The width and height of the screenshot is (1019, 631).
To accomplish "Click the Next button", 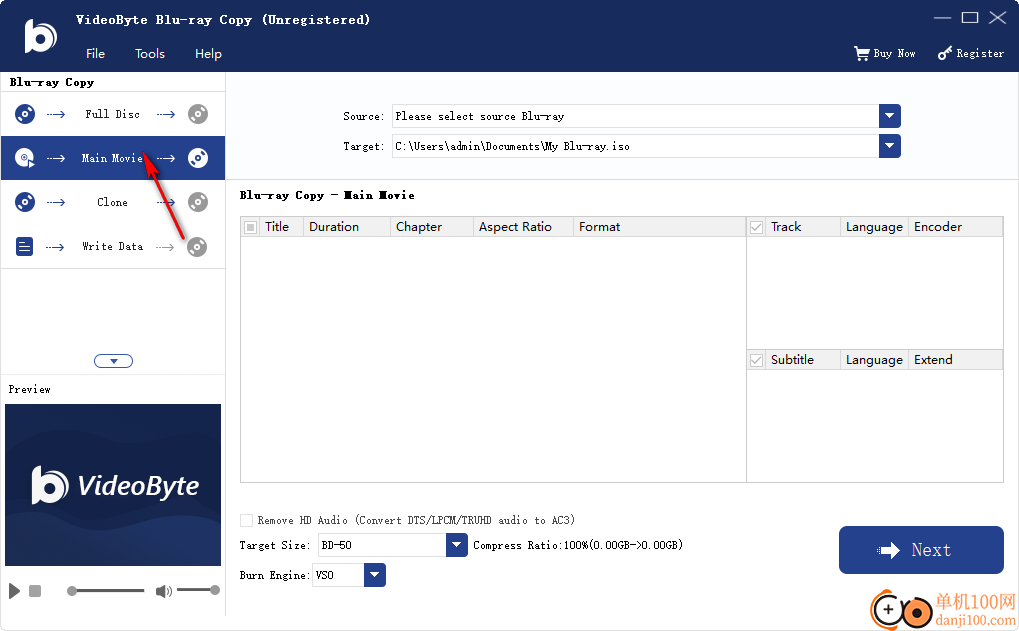I will pos(921,550).
